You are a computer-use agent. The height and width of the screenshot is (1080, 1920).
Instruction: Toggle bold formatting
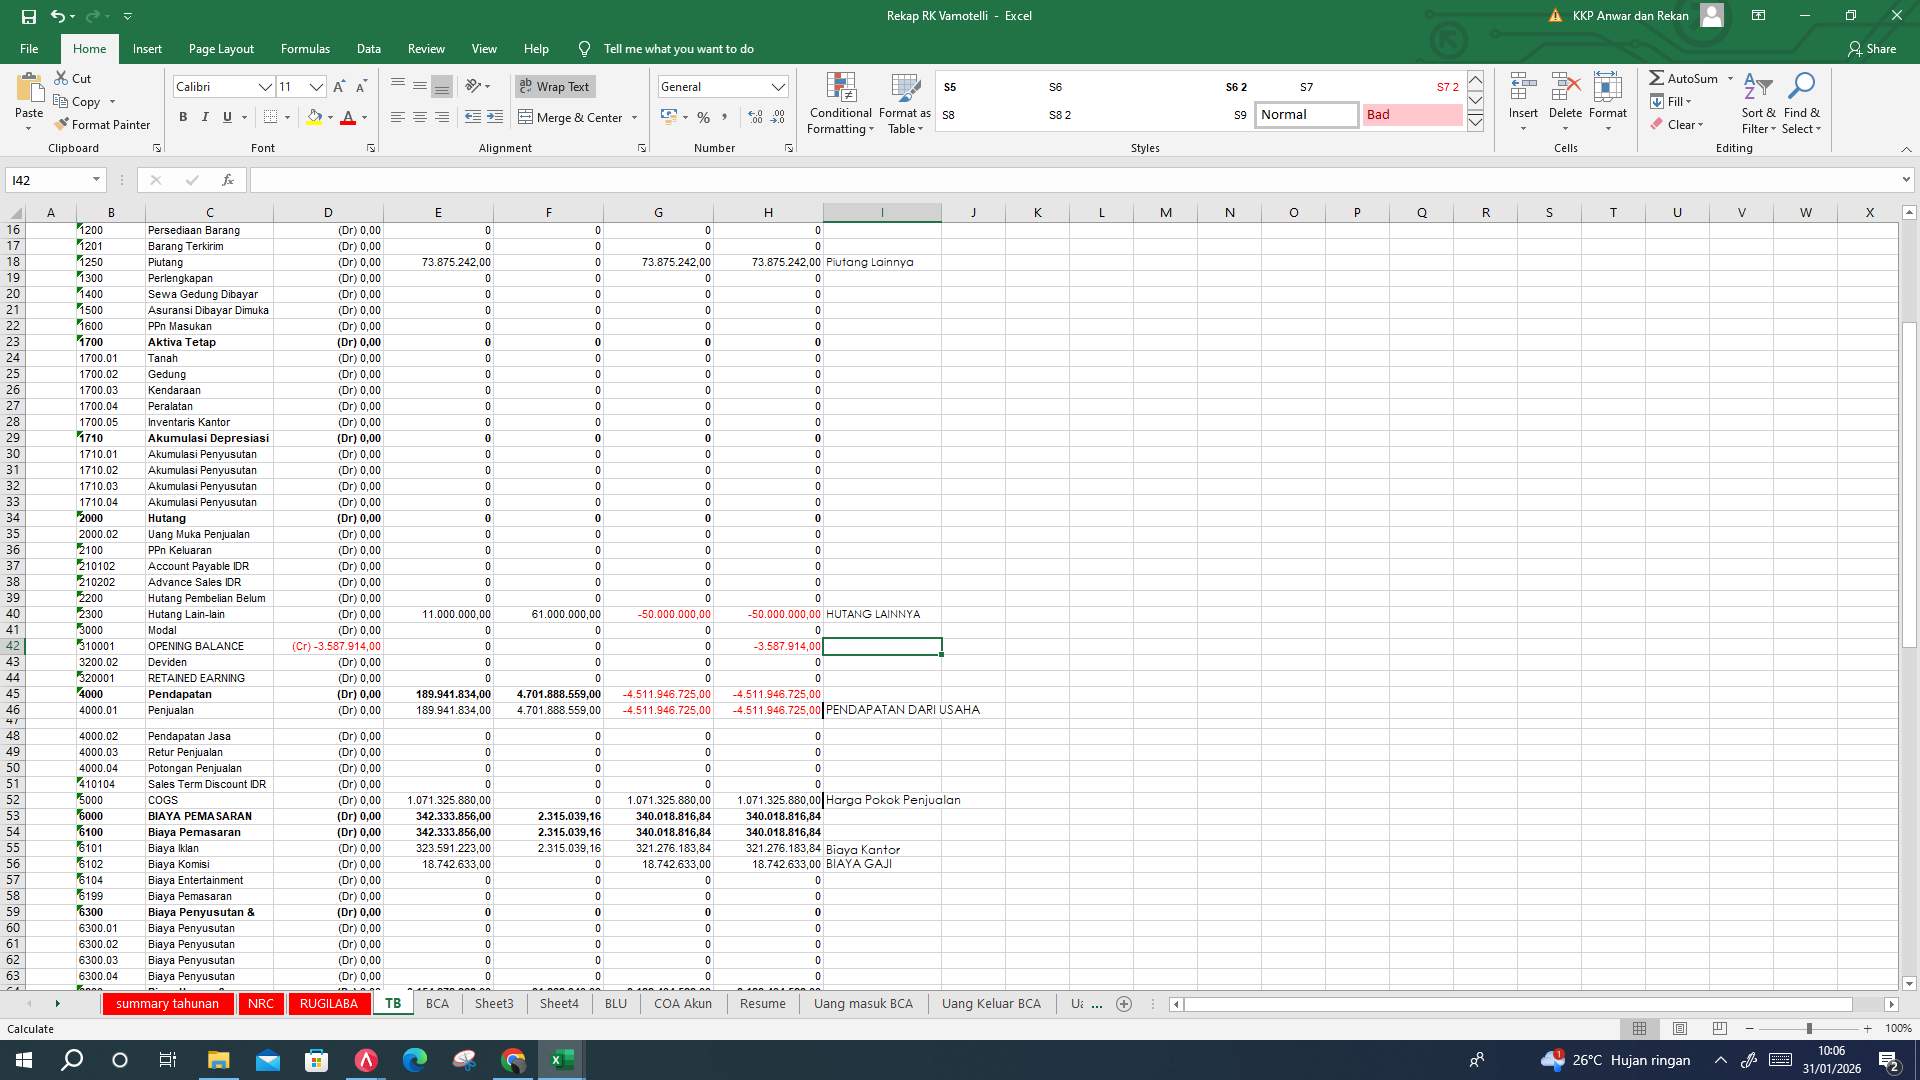pos(183,117)
